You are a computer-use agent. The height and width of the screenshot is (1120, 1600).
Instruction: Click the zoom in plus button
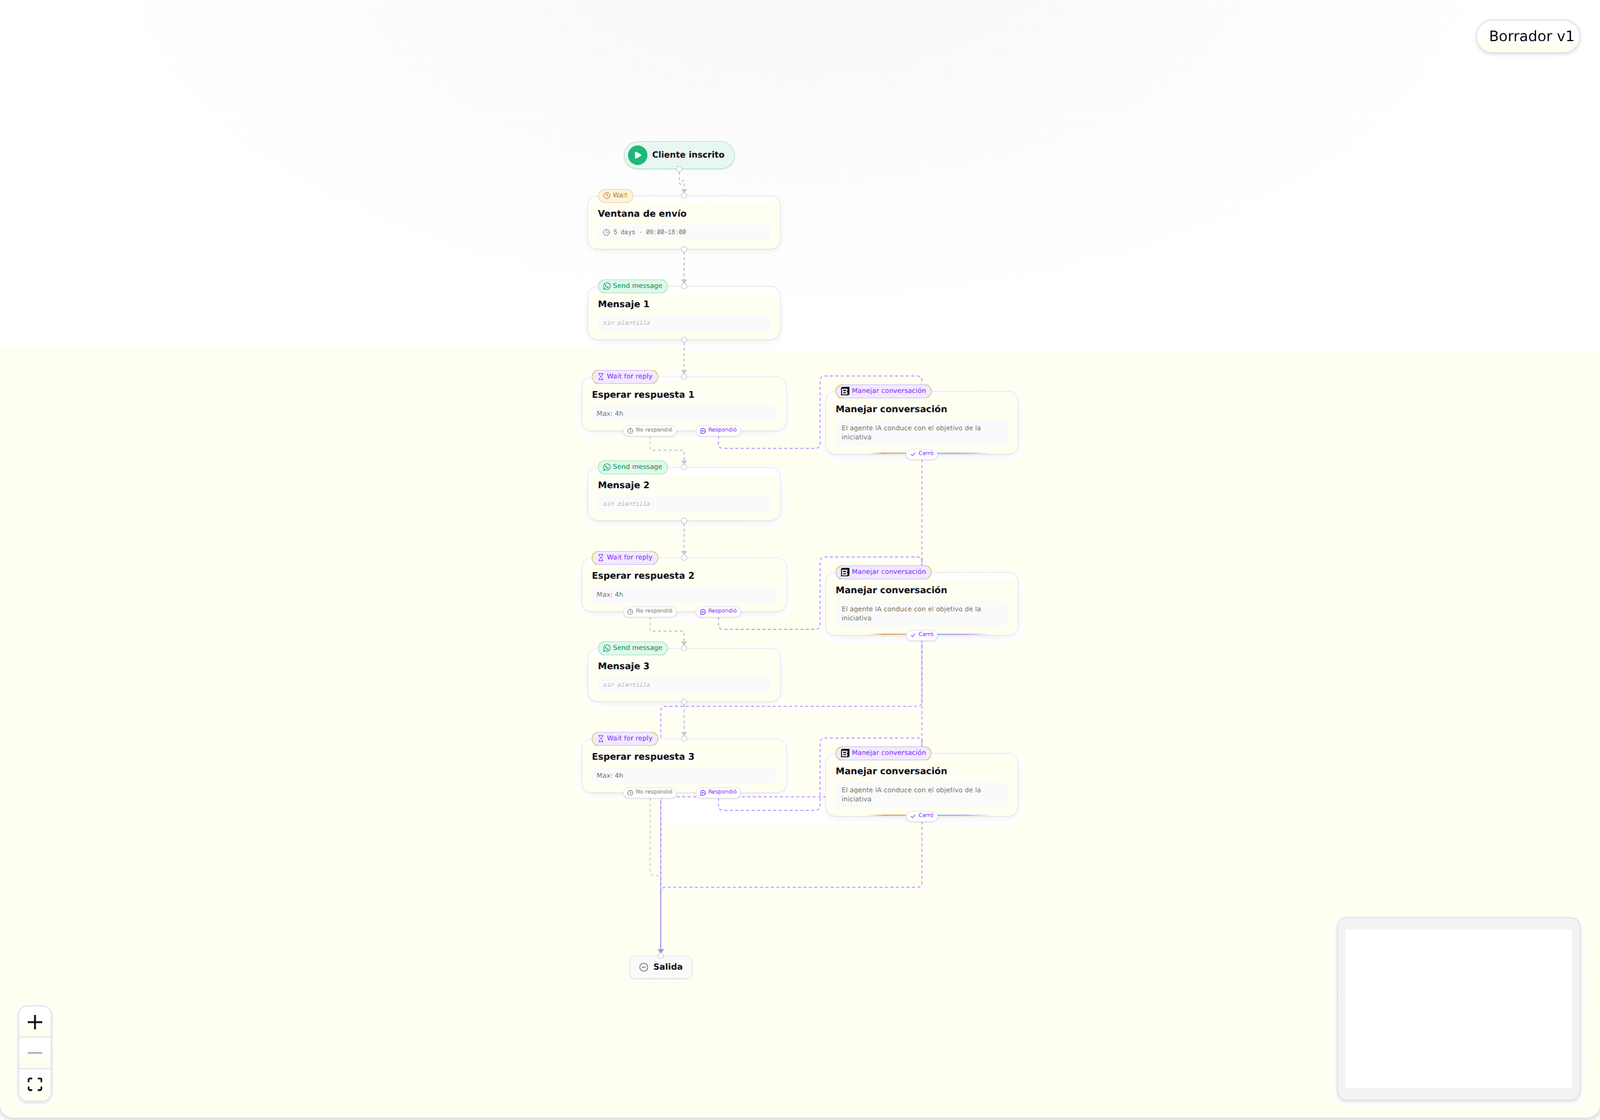point(35,1022)
